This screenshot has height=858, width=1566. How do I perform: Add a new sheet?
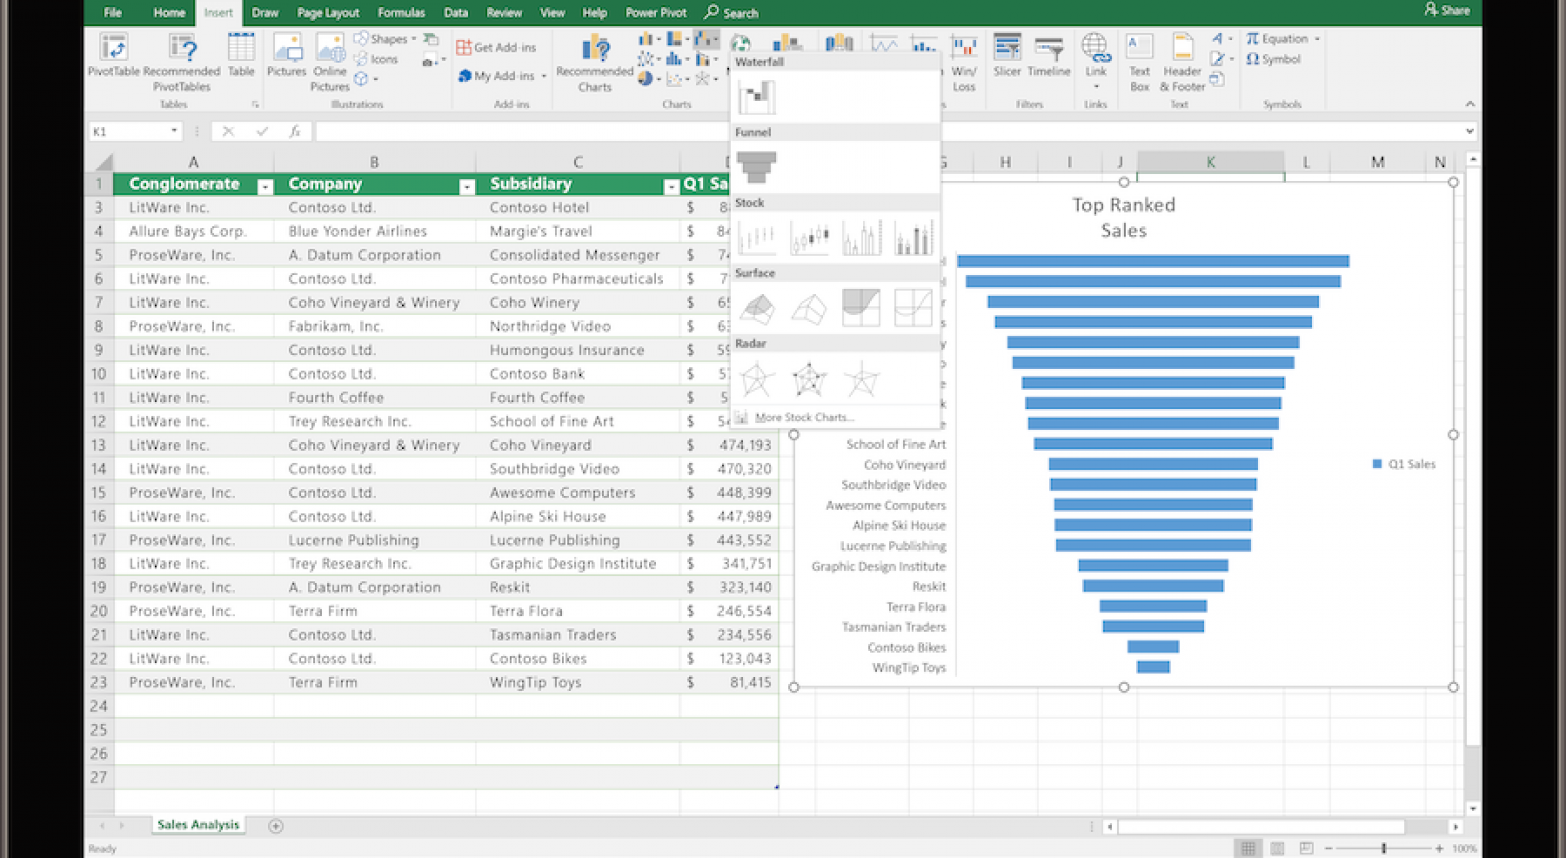point(276,826)
